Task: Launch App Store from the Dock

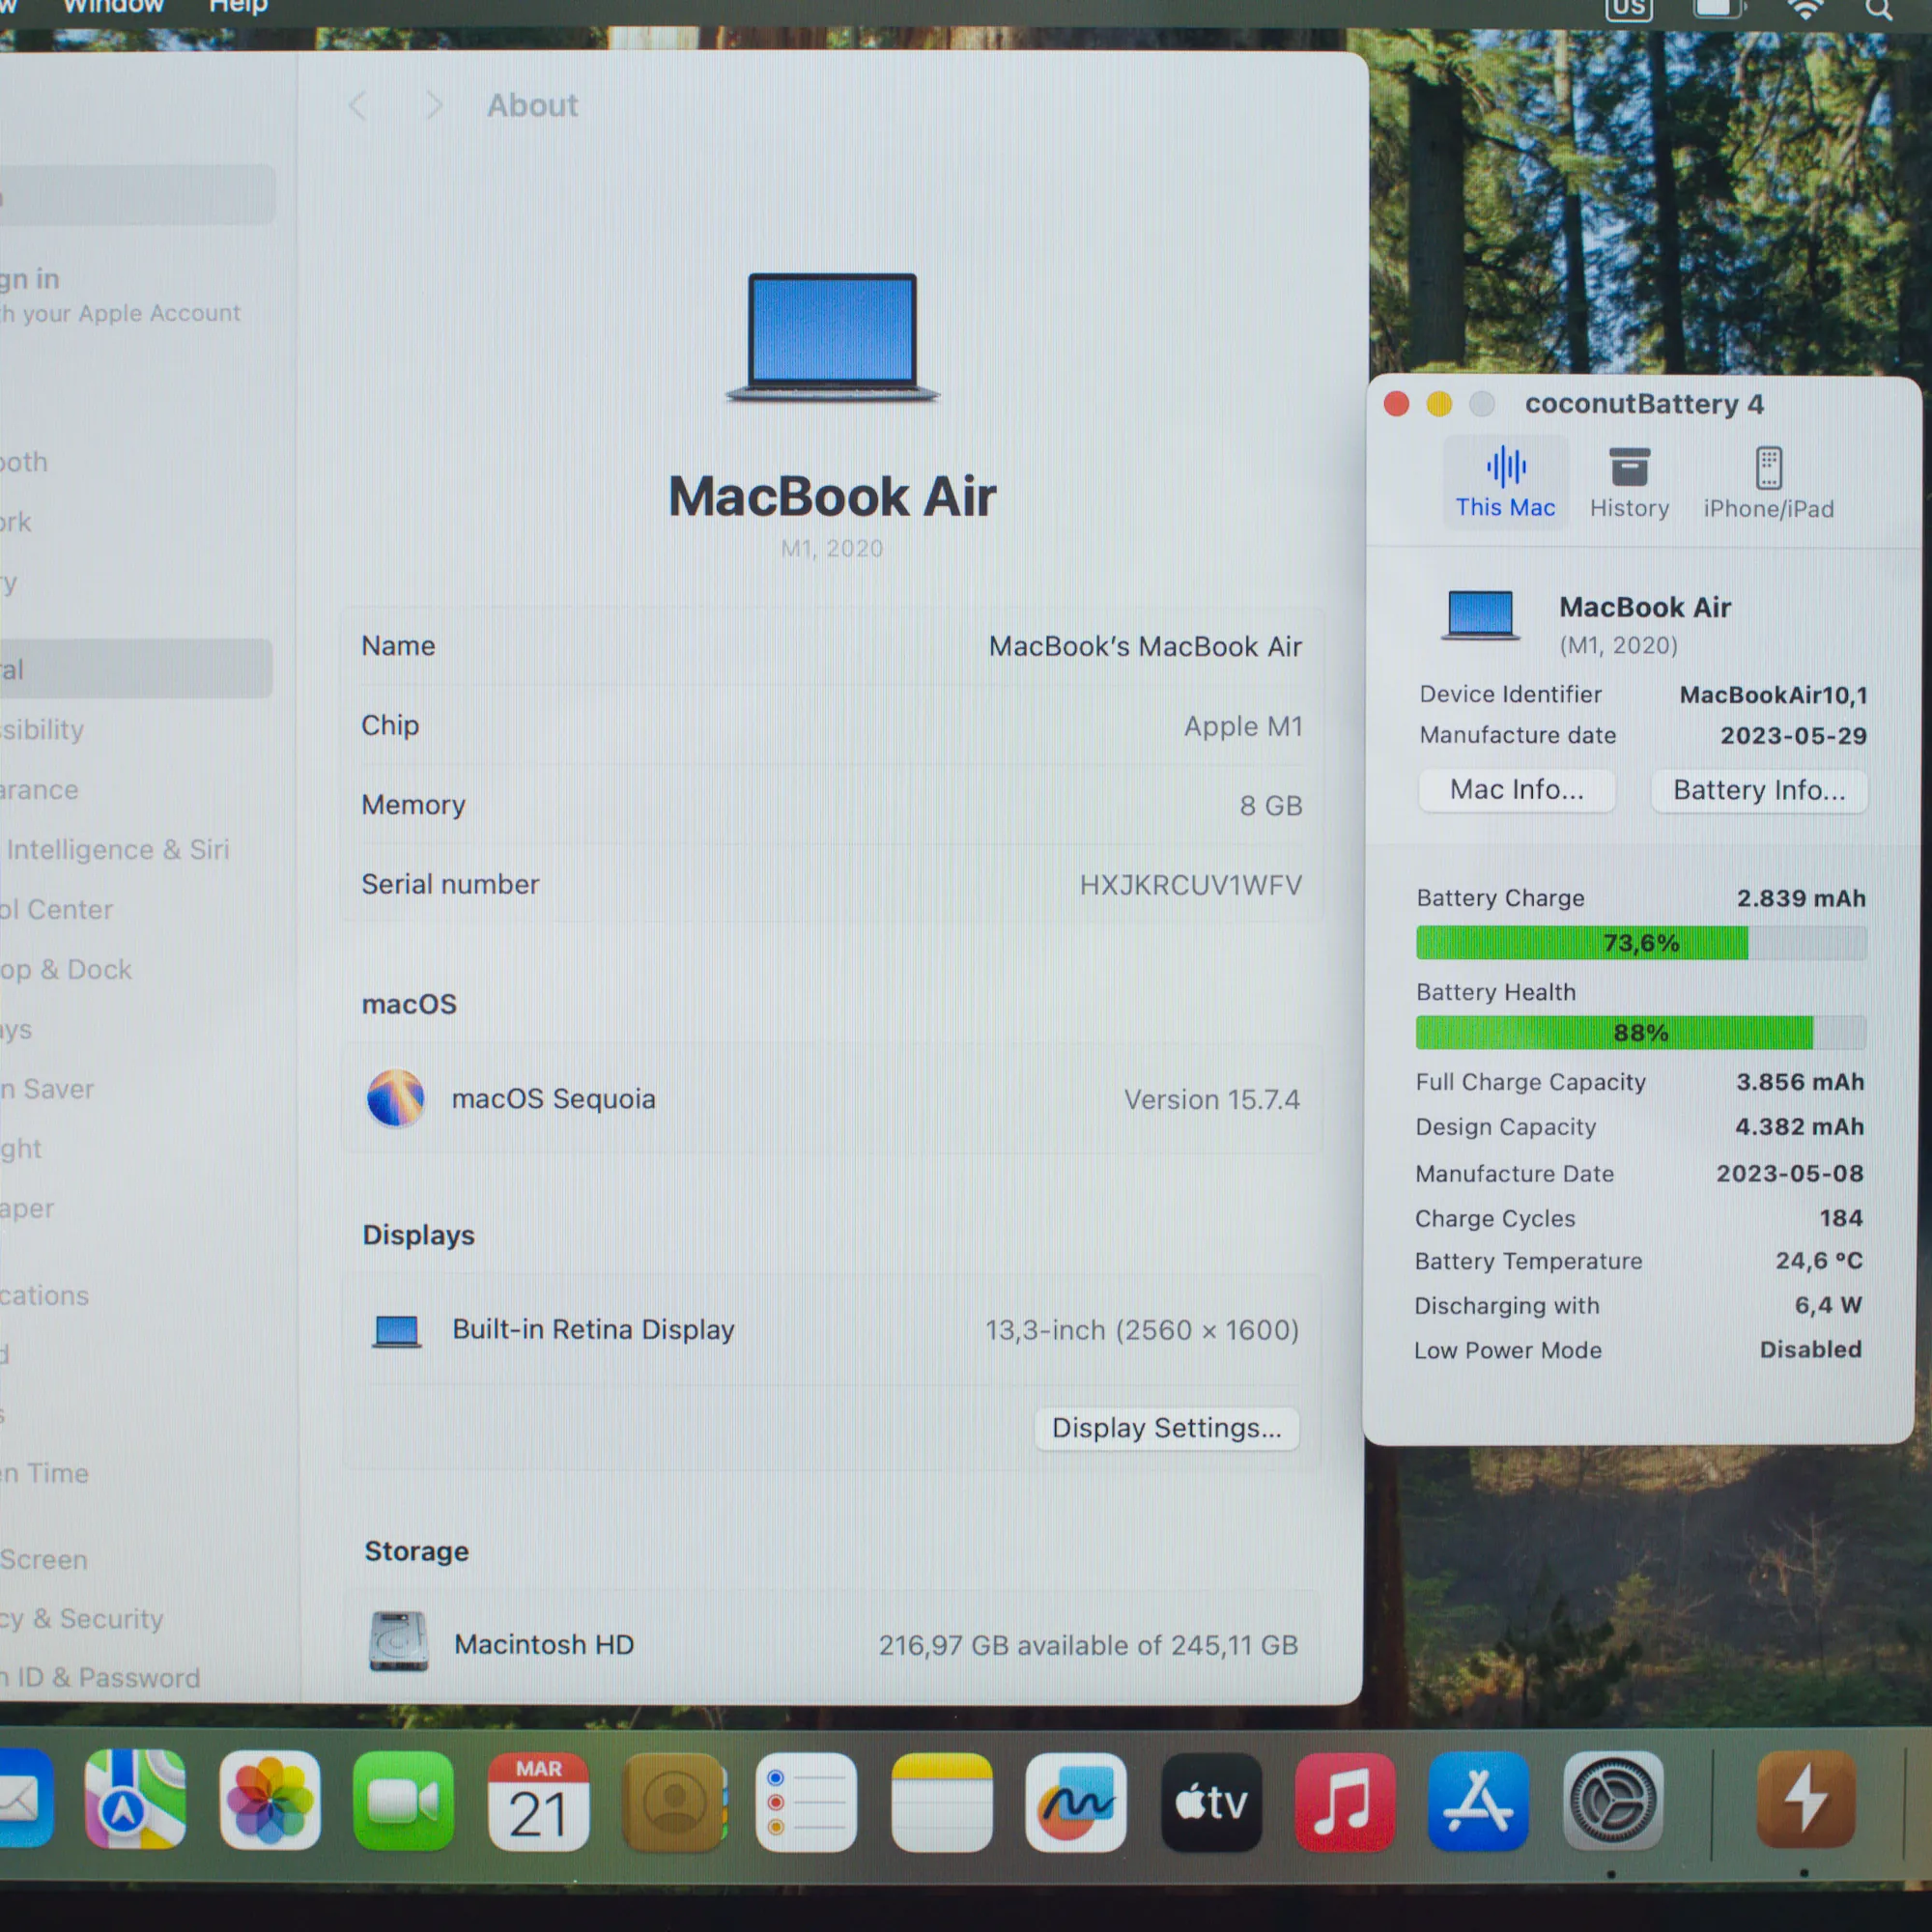Action: click(x=1478, y=1802)
